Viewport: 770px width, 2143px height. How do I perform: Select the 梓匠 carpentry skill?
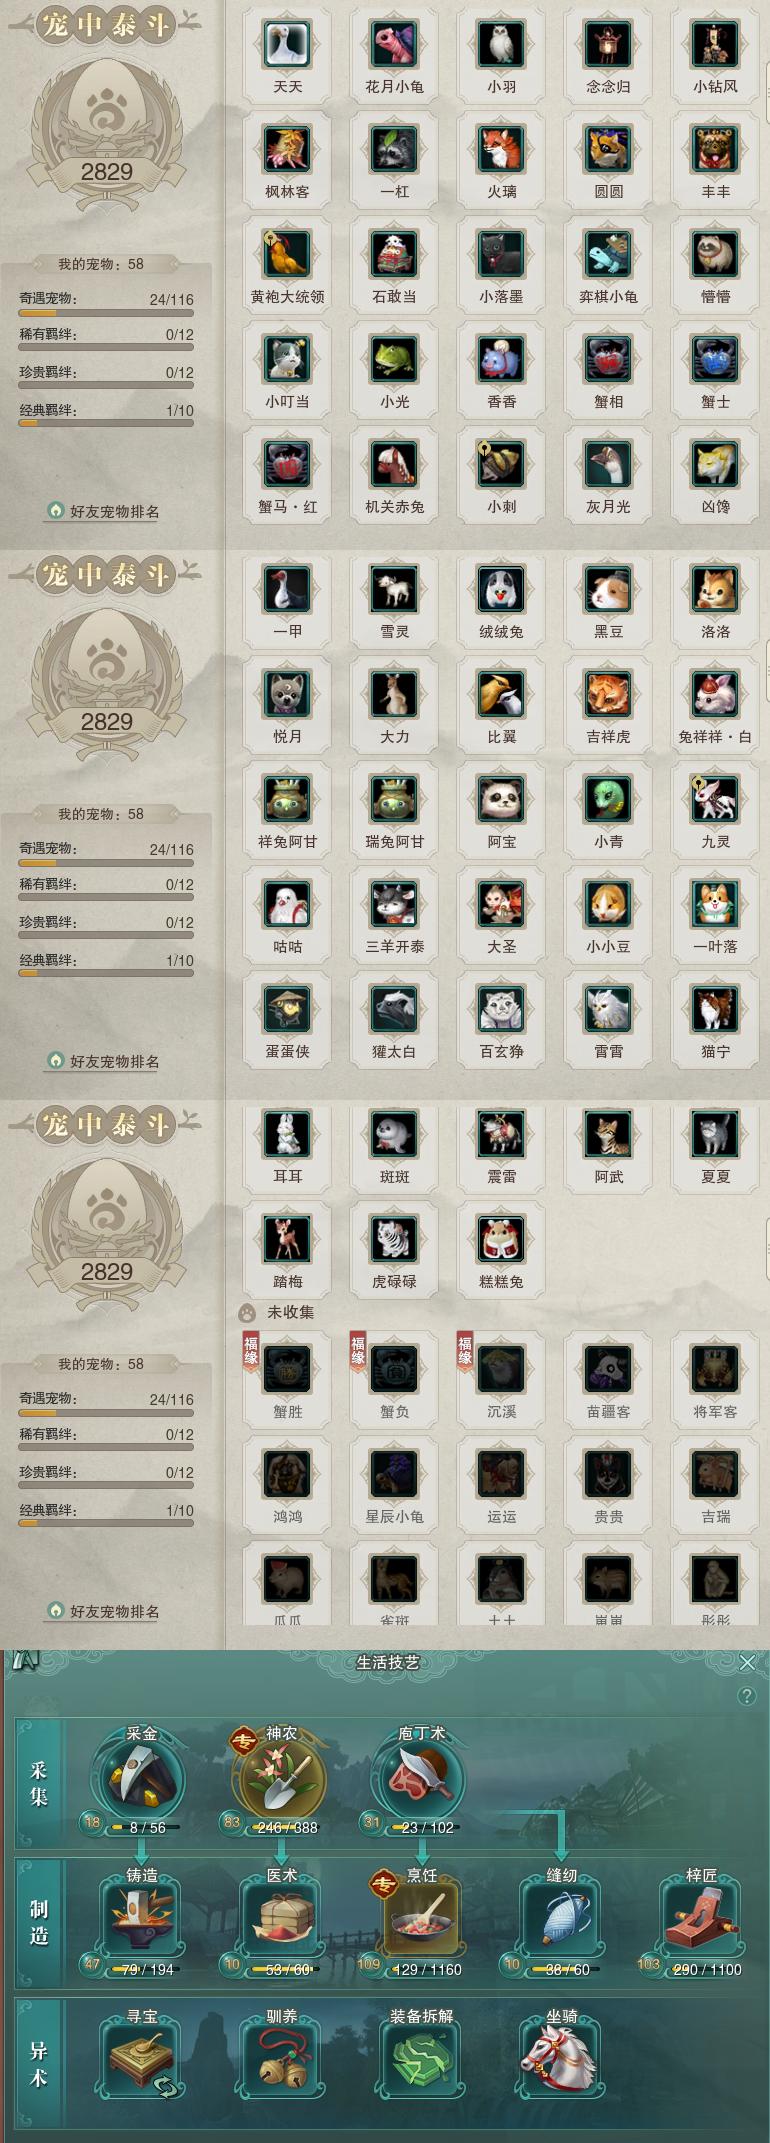click(701, 1920)
